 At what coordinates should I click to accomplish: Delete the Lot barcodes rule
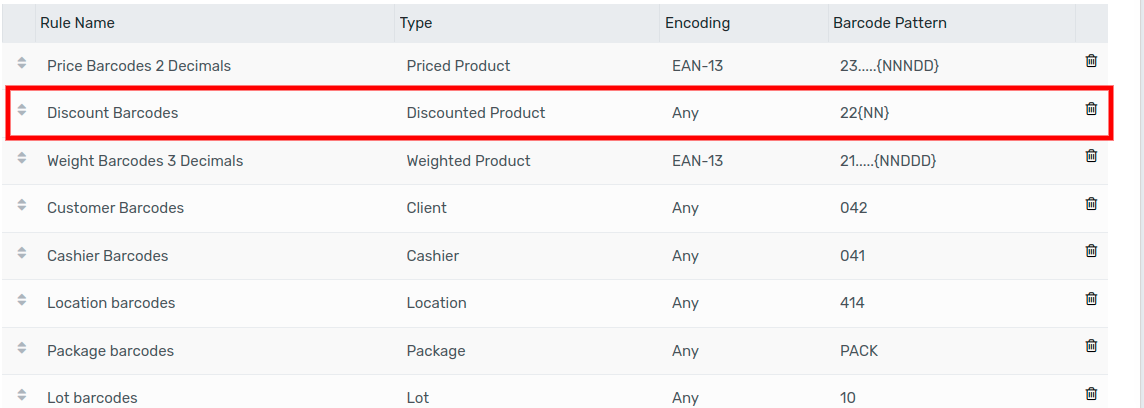click(x=1091, y=394)
